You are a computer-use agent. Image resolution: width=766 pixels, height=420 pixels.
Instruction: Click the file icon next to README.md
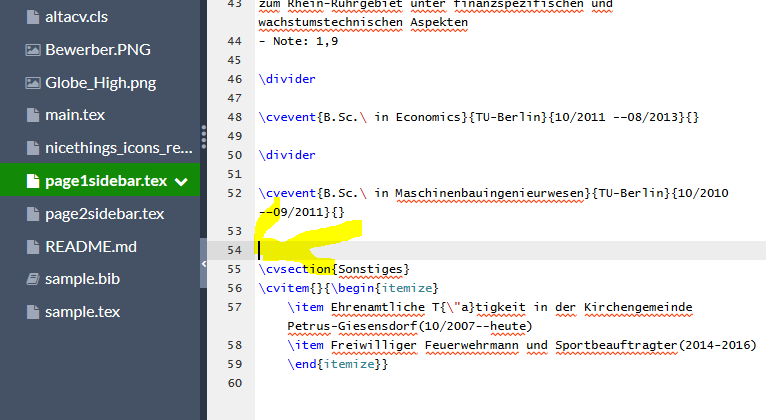pos(32,246)
